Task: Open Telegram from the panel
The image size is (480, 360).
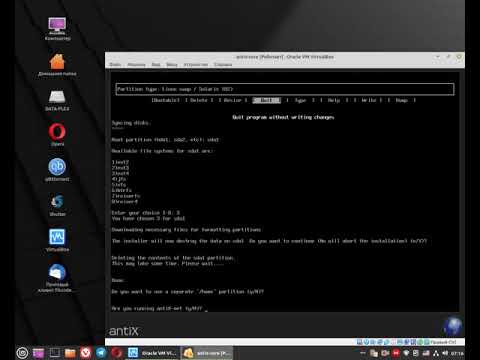Action: [101, 353]
